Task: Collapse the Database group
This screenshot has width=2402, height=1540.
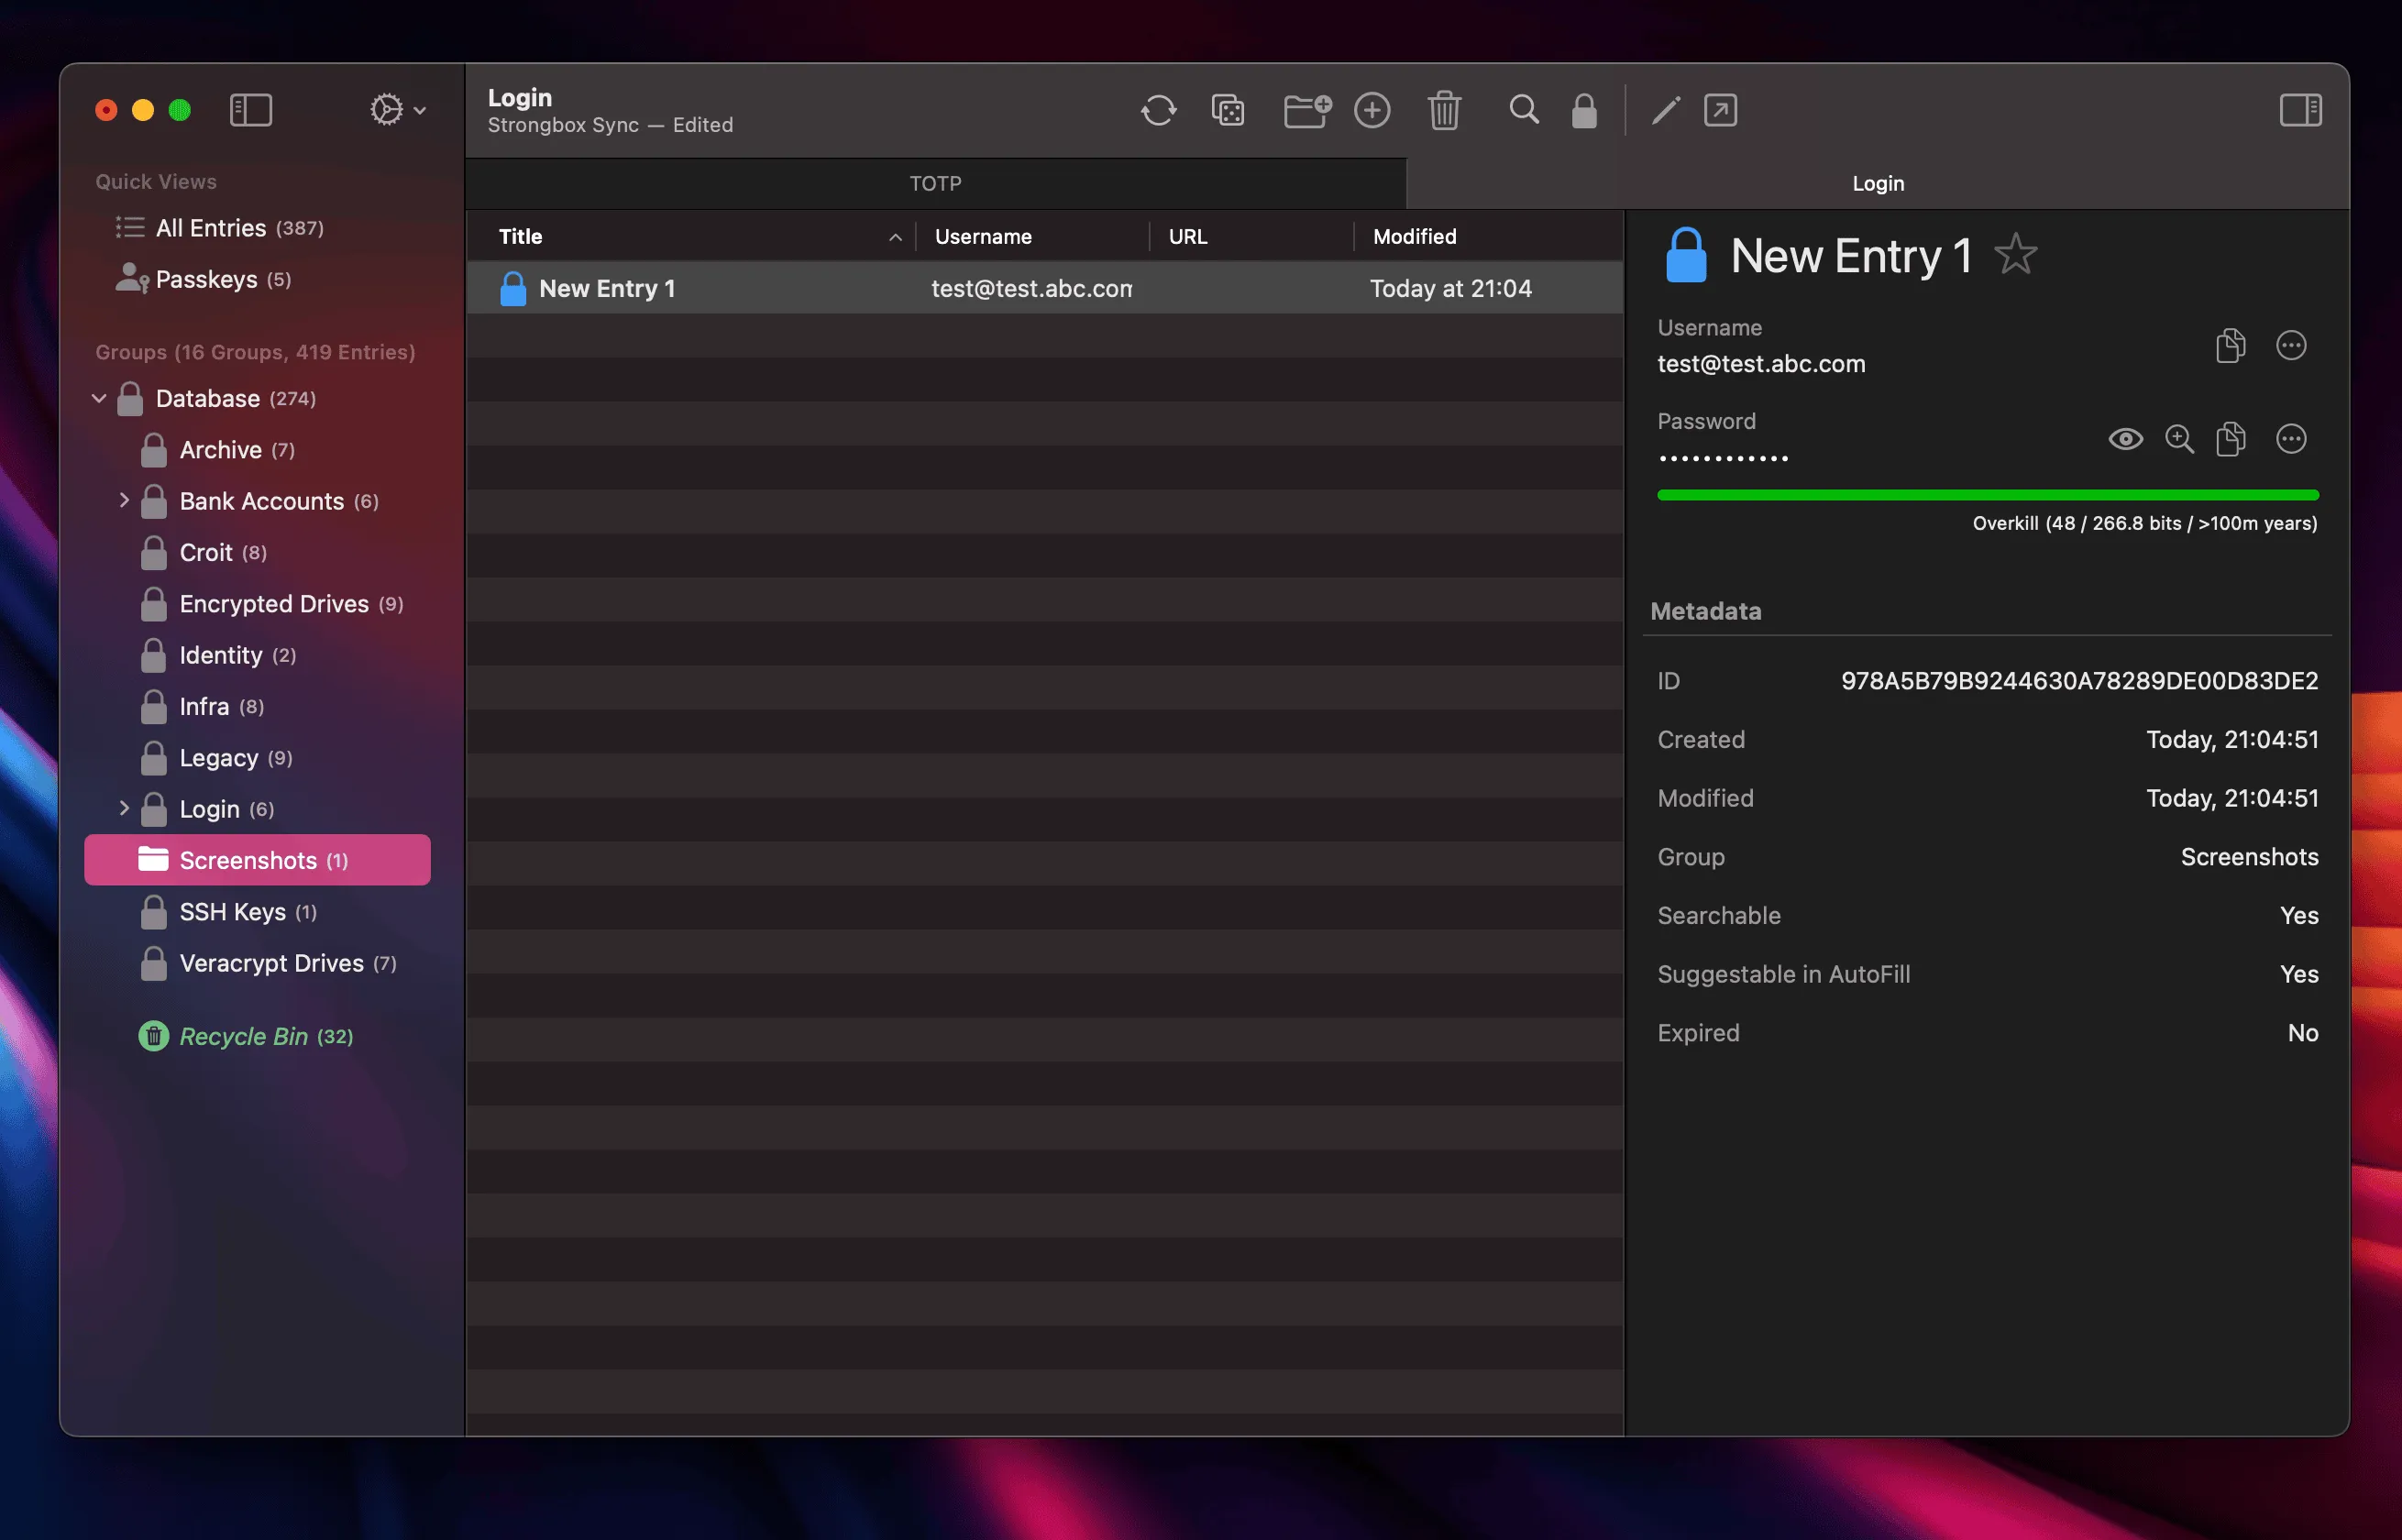Action: coord(99,398)
